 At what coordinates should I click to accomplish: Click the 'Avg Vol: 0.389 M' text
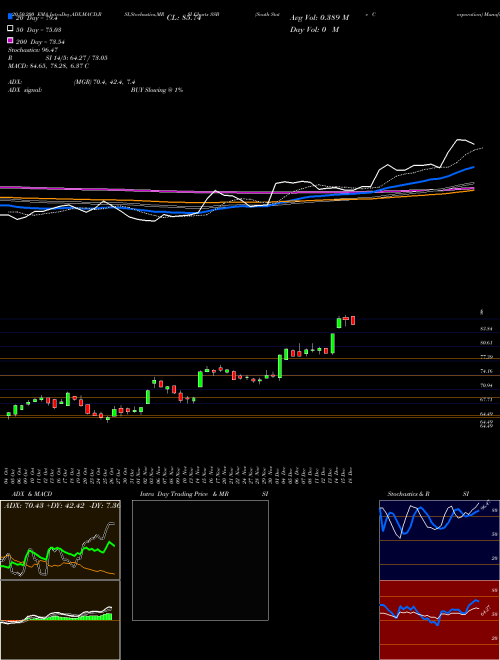click(x=319, y=18)
